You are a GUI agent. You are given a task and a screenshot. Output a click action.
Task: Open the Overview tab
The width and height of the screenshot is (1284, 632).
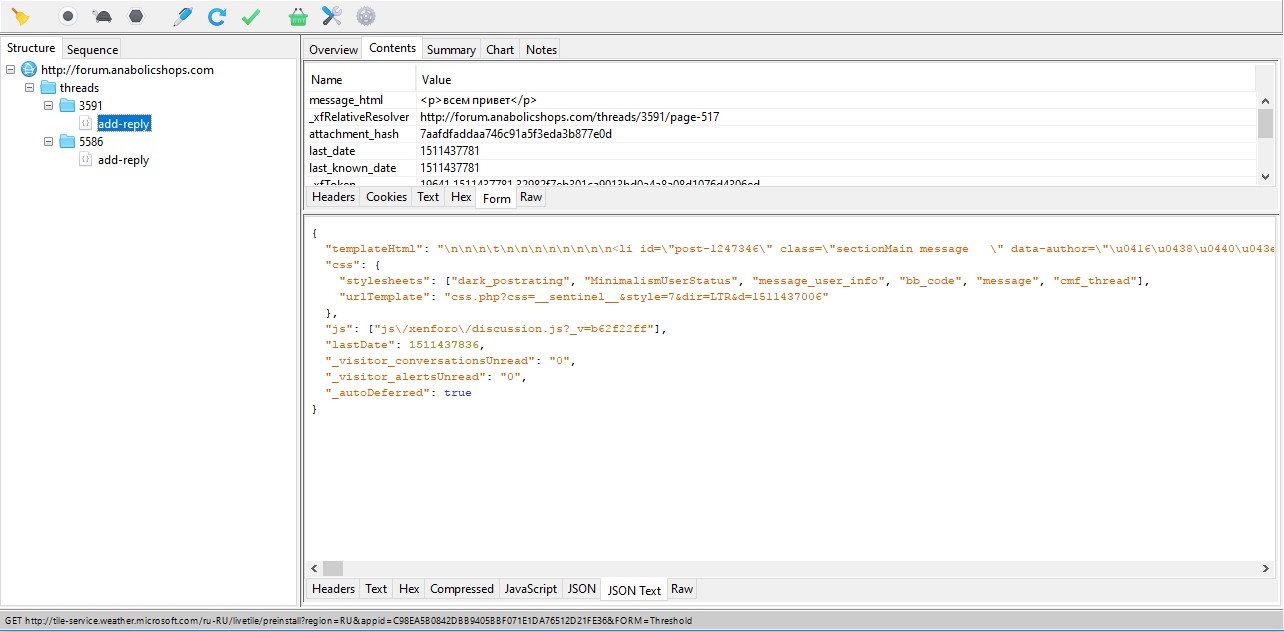click(333, 50)
